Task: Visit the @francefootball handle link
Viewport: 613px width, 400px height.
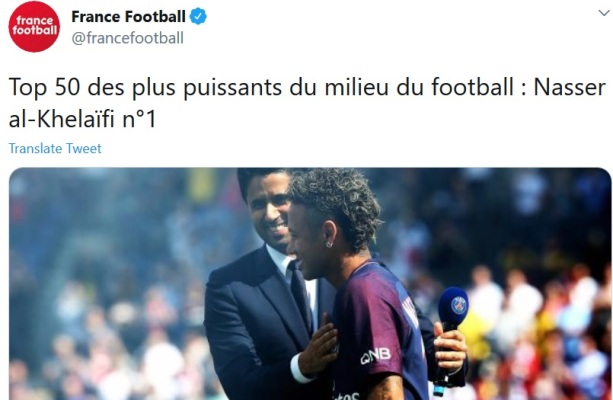Action: tap(127, 38)
